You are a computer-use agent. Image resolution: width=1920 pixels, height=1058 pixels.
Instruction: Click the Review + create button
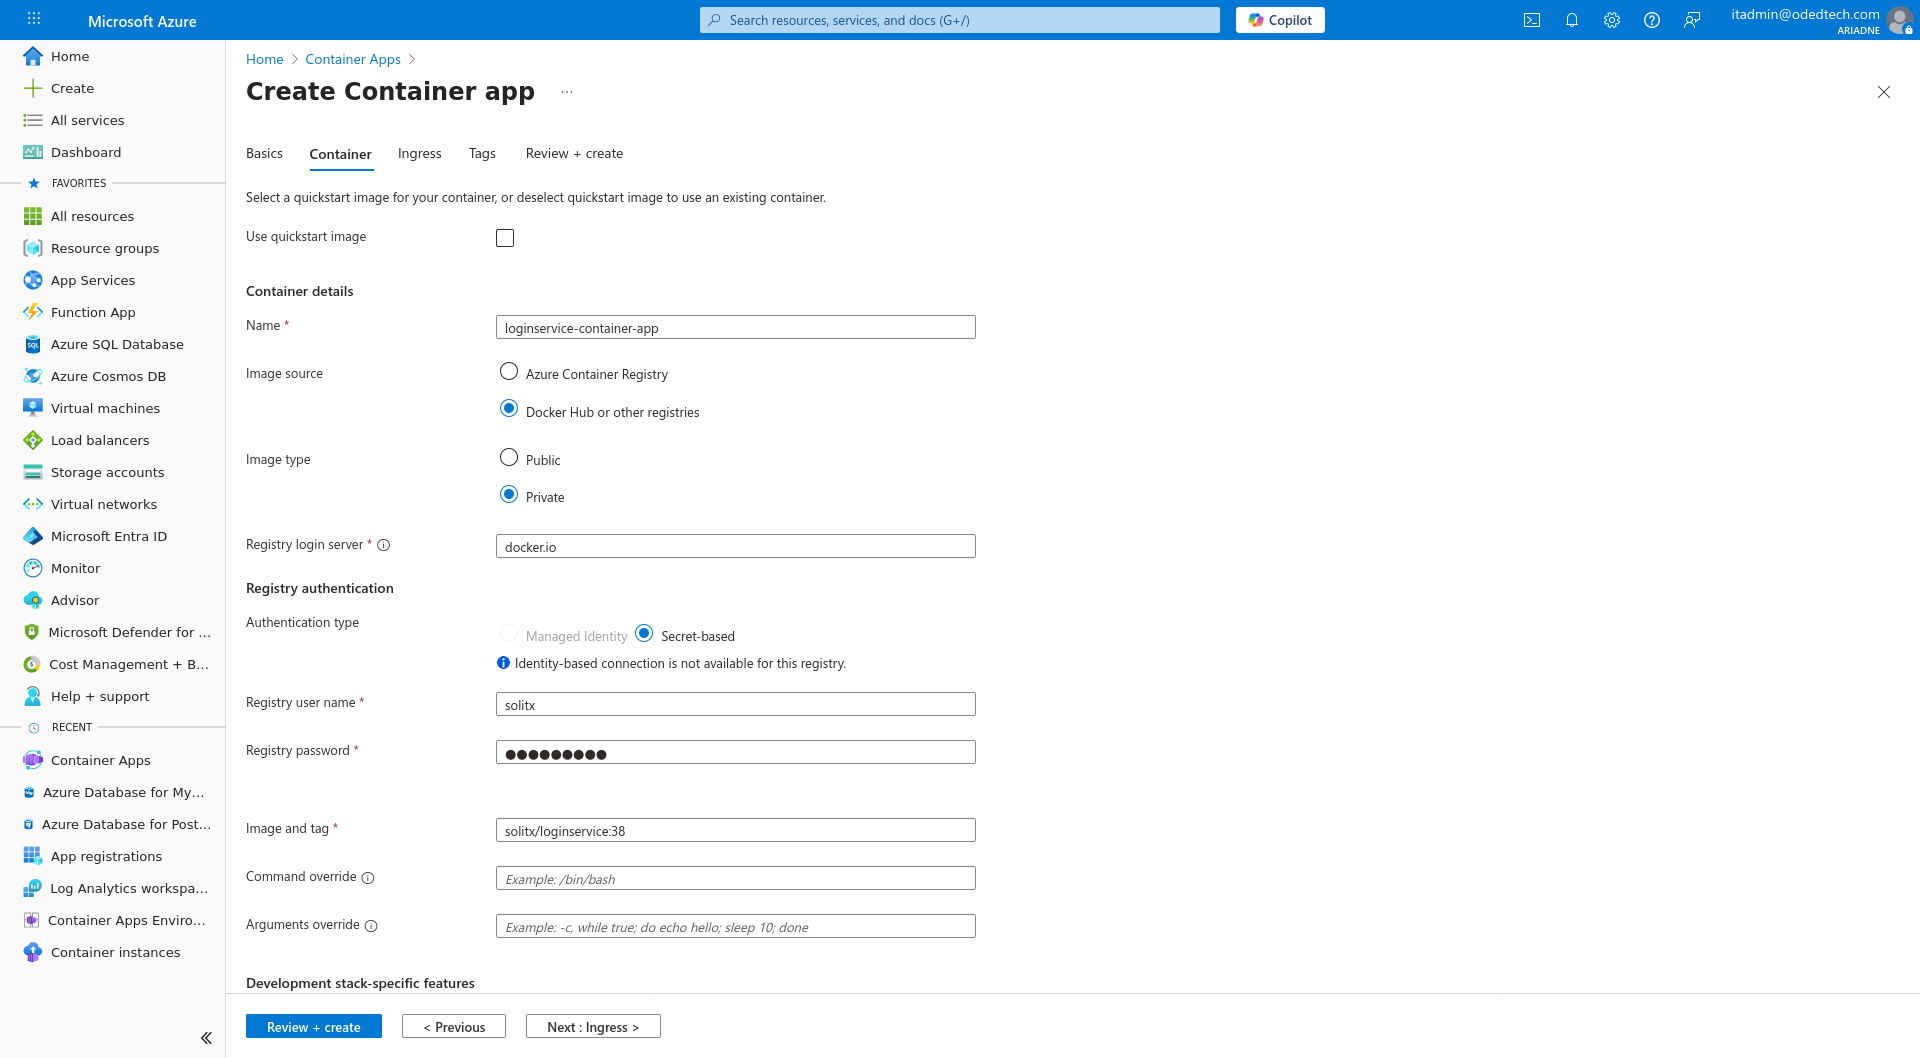tap(314, 1027)
